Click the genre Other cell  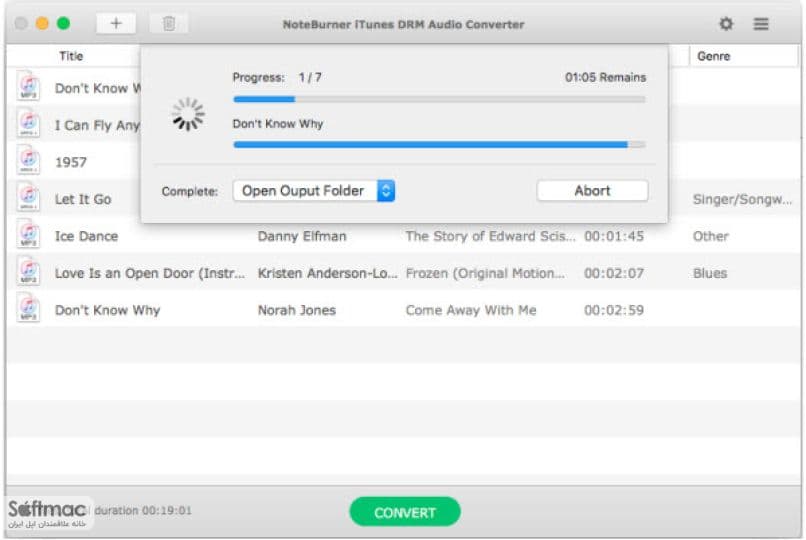[710, 236]
